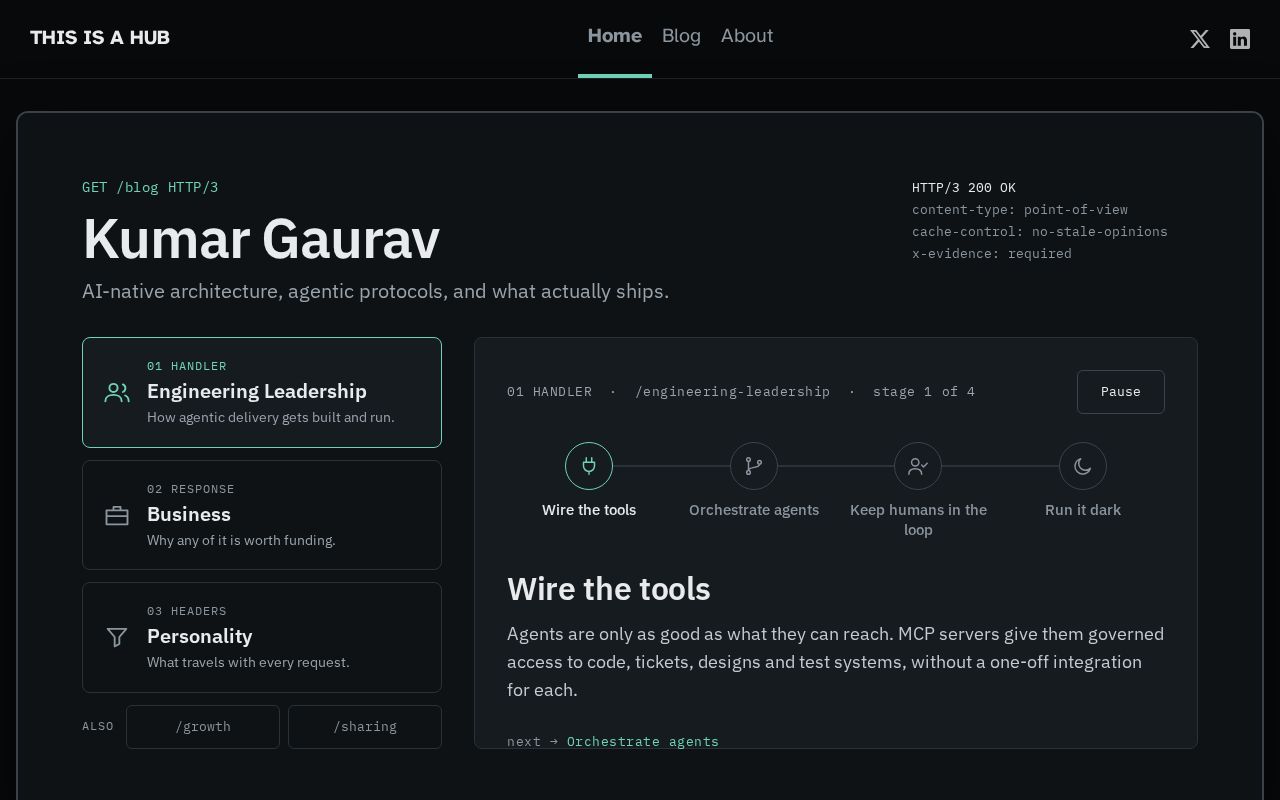Click the content-type: point-of-view header
This screenshot has height=800, width=1280.
(1020, 209)
